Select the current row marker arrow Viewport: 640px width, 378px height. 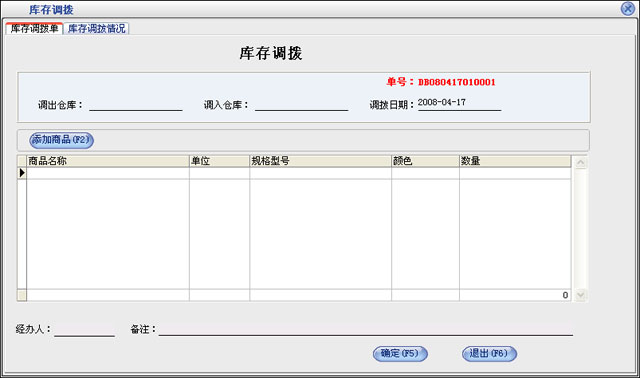point(22,173)
